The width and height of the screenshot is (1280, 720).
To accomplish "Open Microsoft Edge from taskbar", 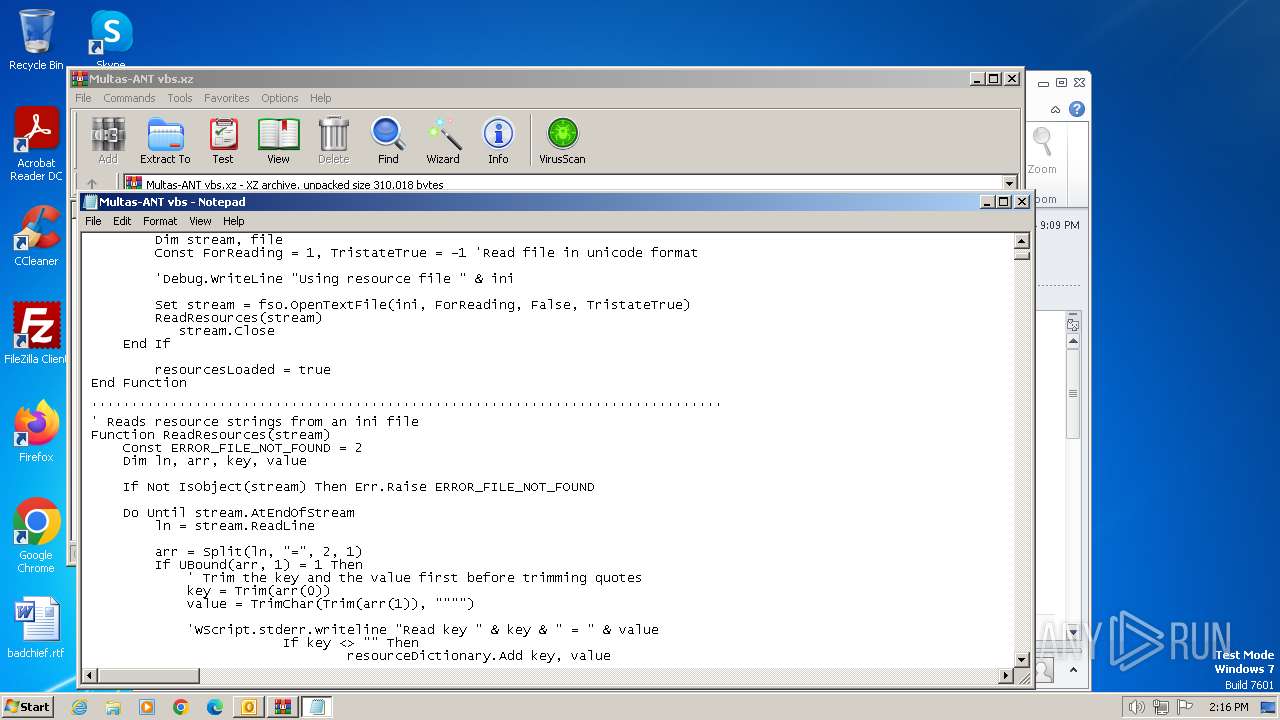I will pyautogui.click(x=215, y=707).
